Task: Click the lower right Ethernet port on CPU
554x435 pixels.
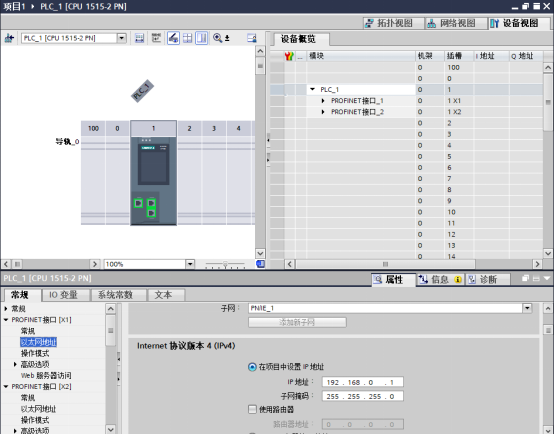Action: pos(151,213)
